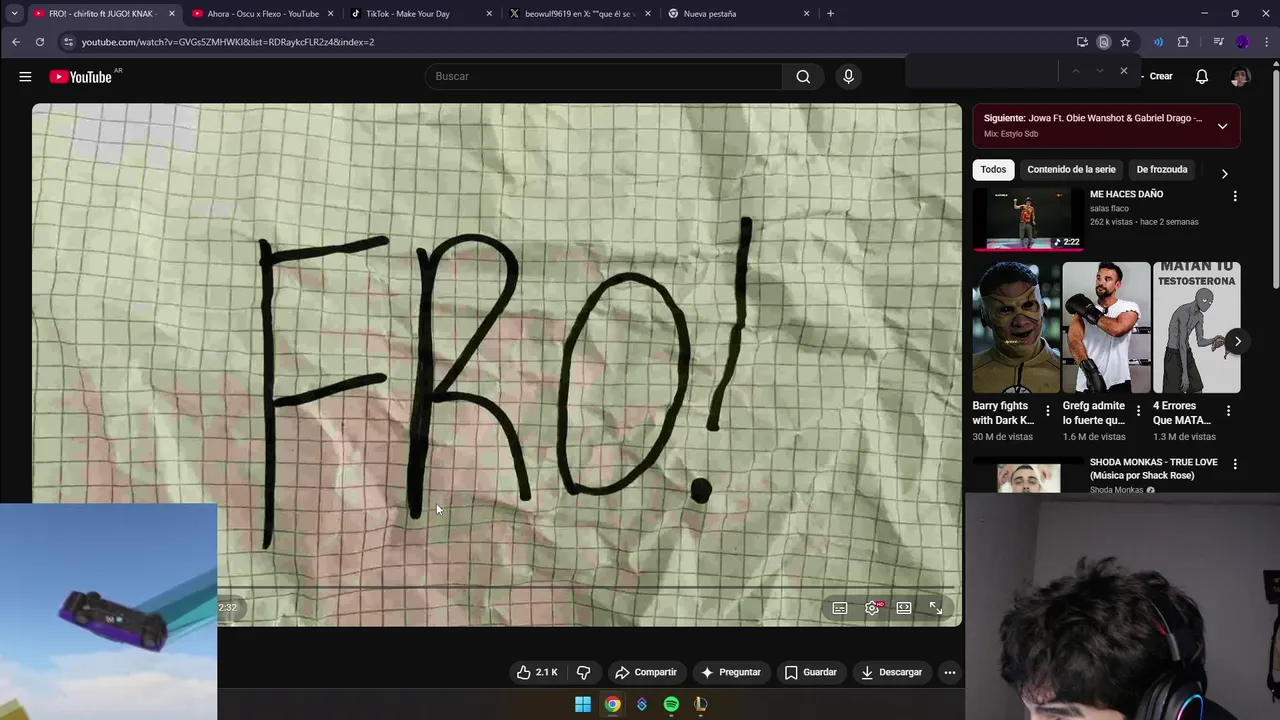1280x720 pixels.
Task: Click the Guardar button
Action: pos(810,672)
